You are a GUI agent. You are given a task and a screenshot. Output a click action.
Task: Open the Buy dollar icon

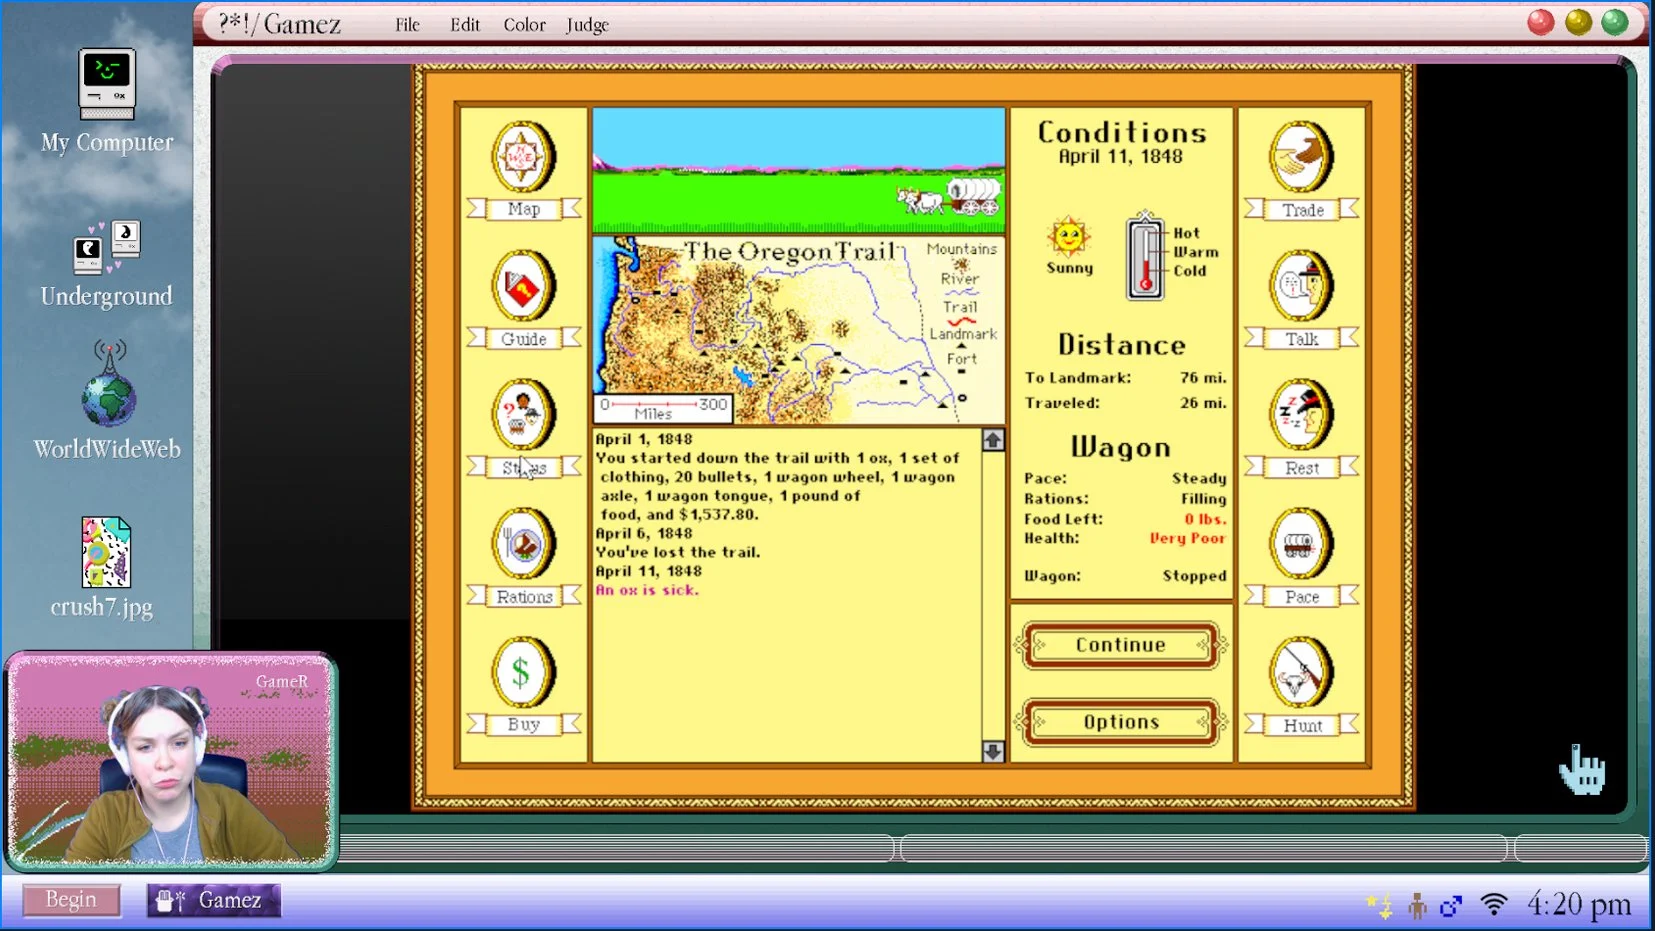coord(523,672)
